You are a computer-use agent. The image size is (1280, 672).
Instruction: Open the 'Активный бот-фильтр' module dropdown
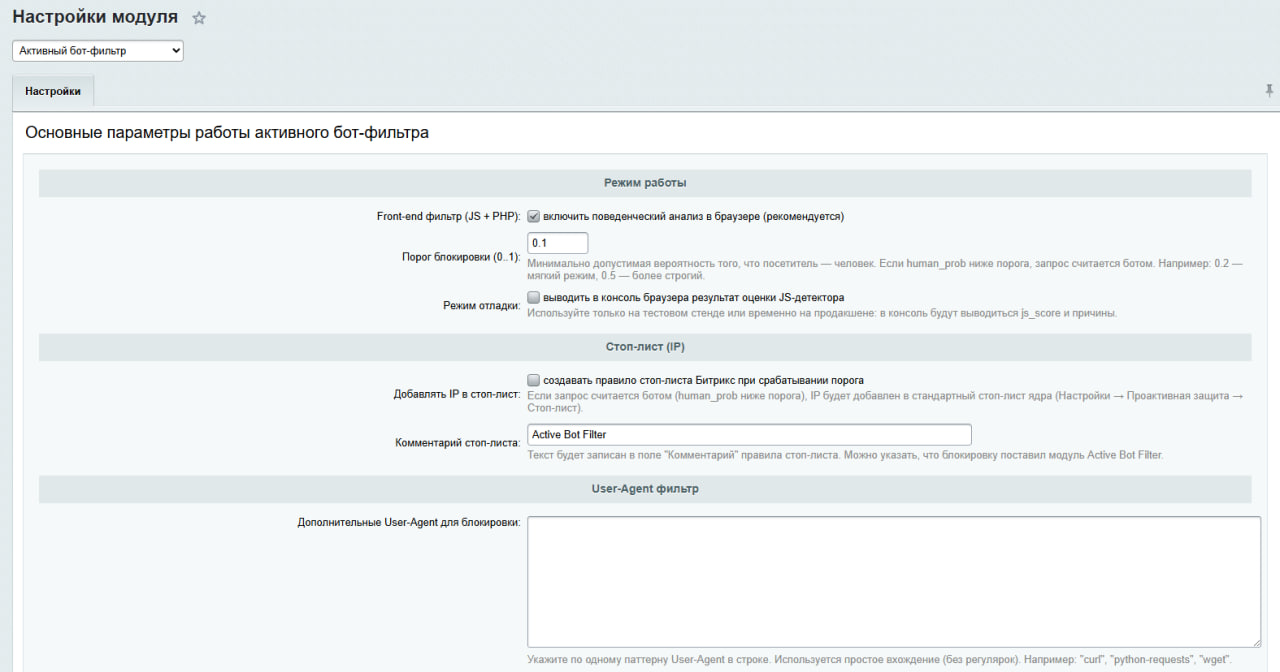click(x=98, y=50)
